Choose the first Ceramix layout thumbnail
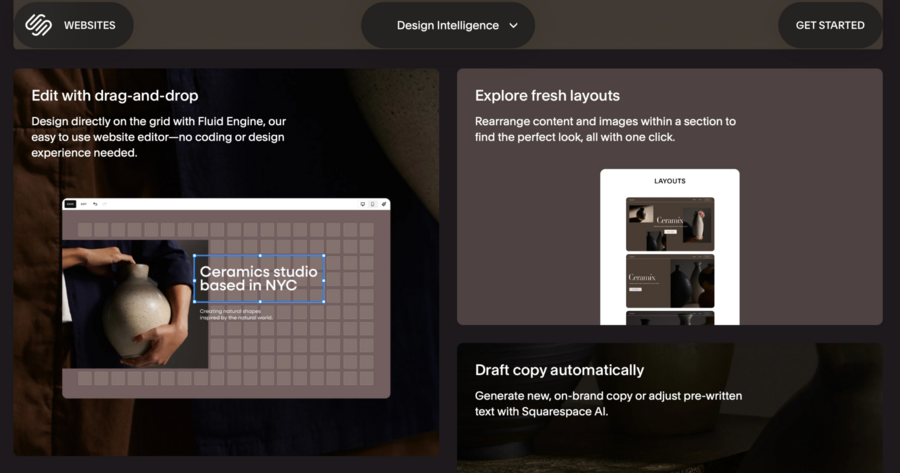 [x=670, y=224]
